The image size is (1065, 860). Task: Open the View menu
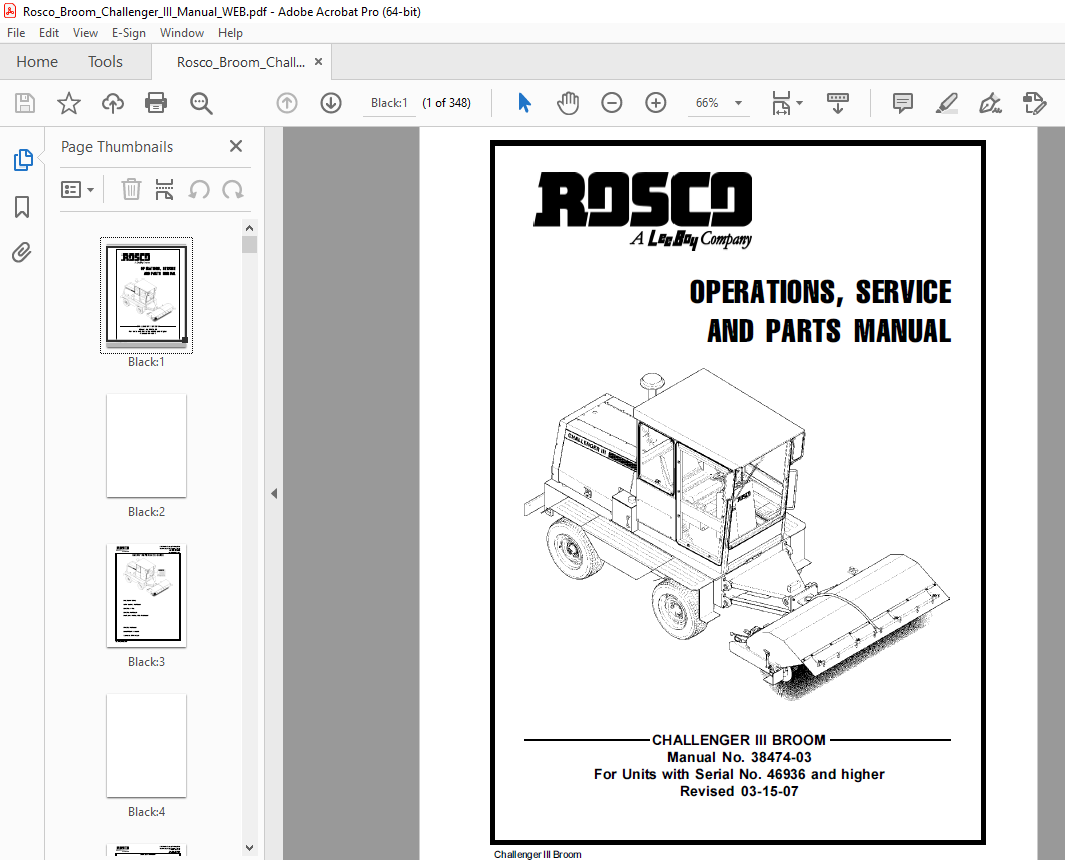click(x=85, y=33)
